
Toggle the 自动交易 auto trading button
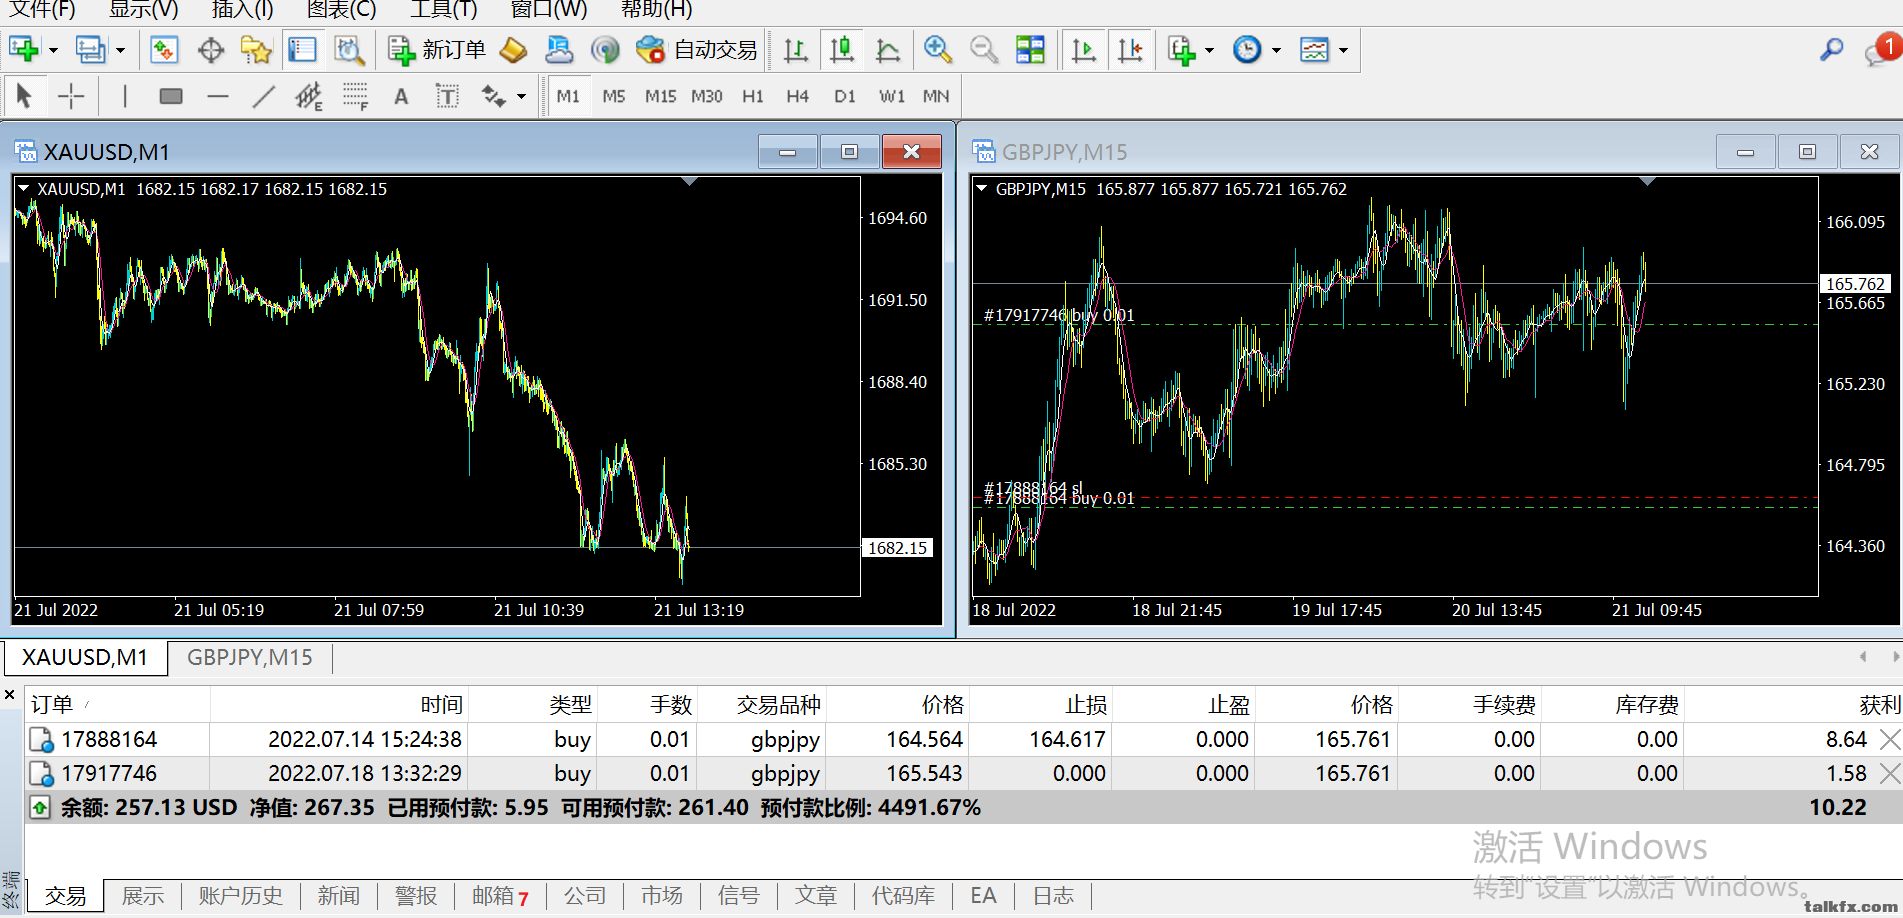coord(697,49)
